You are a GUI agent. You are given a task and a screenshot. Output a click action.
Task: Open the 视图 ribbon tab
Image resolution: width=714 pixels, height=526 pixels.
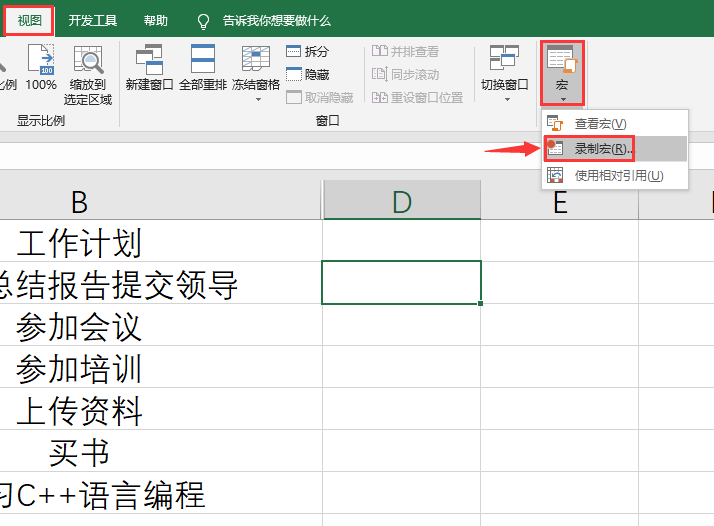click(x=29, y=20)
